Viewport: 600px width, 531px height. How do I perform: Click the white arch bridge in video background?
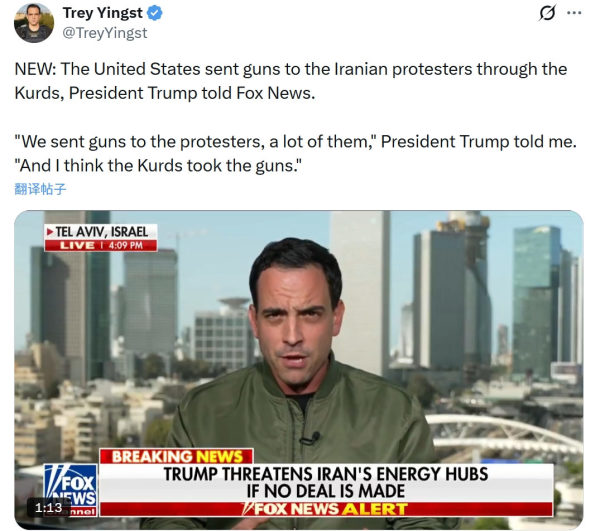504,432
